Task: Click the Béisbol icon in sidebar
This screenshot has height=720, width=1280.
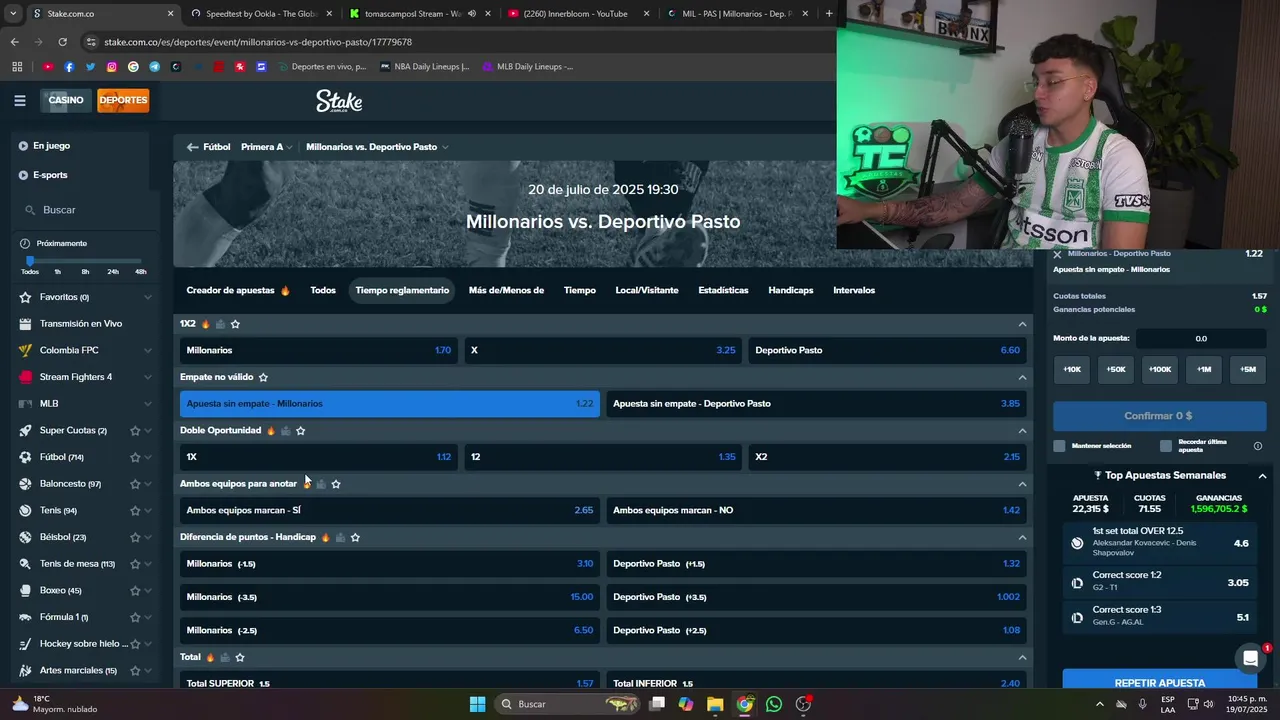Action: click(x=26, y=537)
